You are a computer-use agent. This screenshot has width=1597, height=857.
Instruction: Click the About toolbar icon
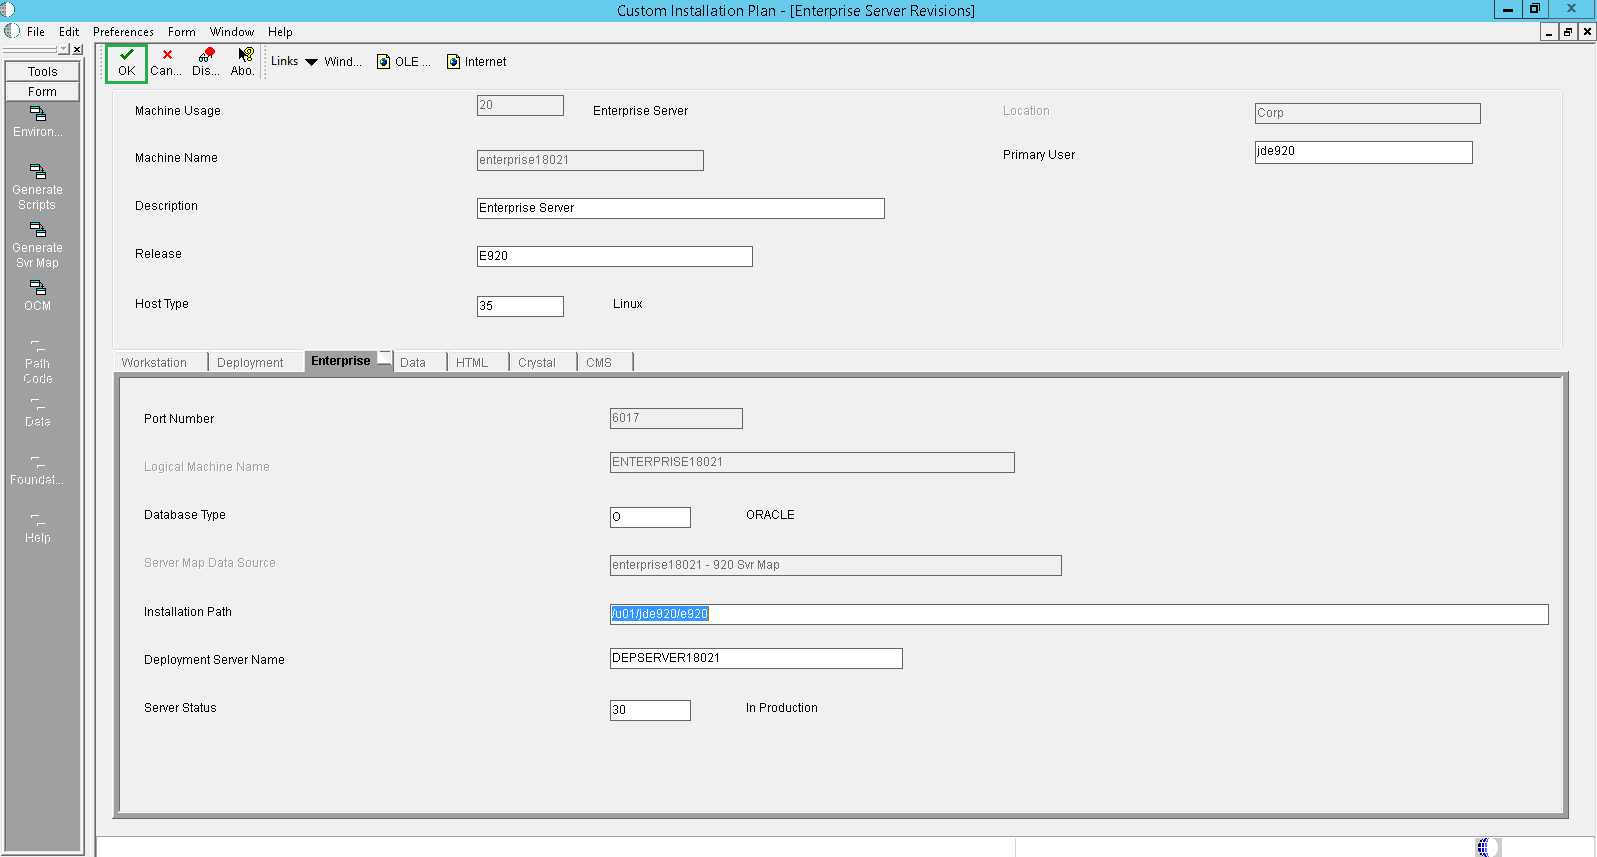[243, 62]
